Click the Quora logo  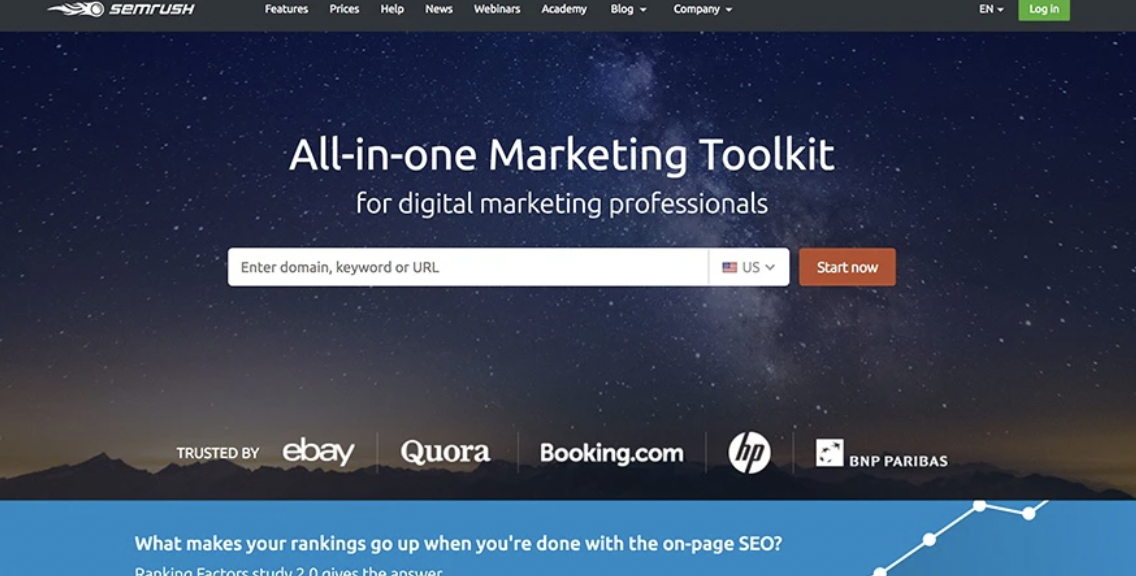(x=446, y=452)
